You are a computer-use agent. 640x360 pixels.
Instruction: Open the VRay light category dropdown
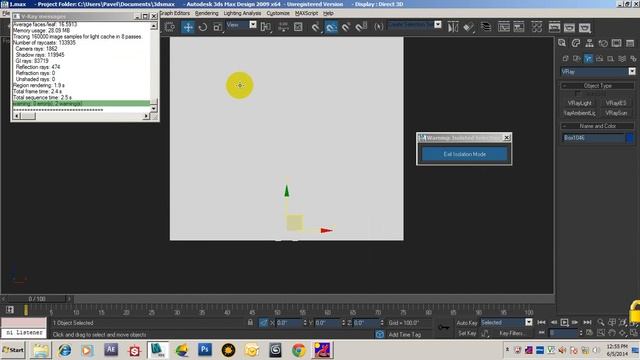tap(598, 71)
